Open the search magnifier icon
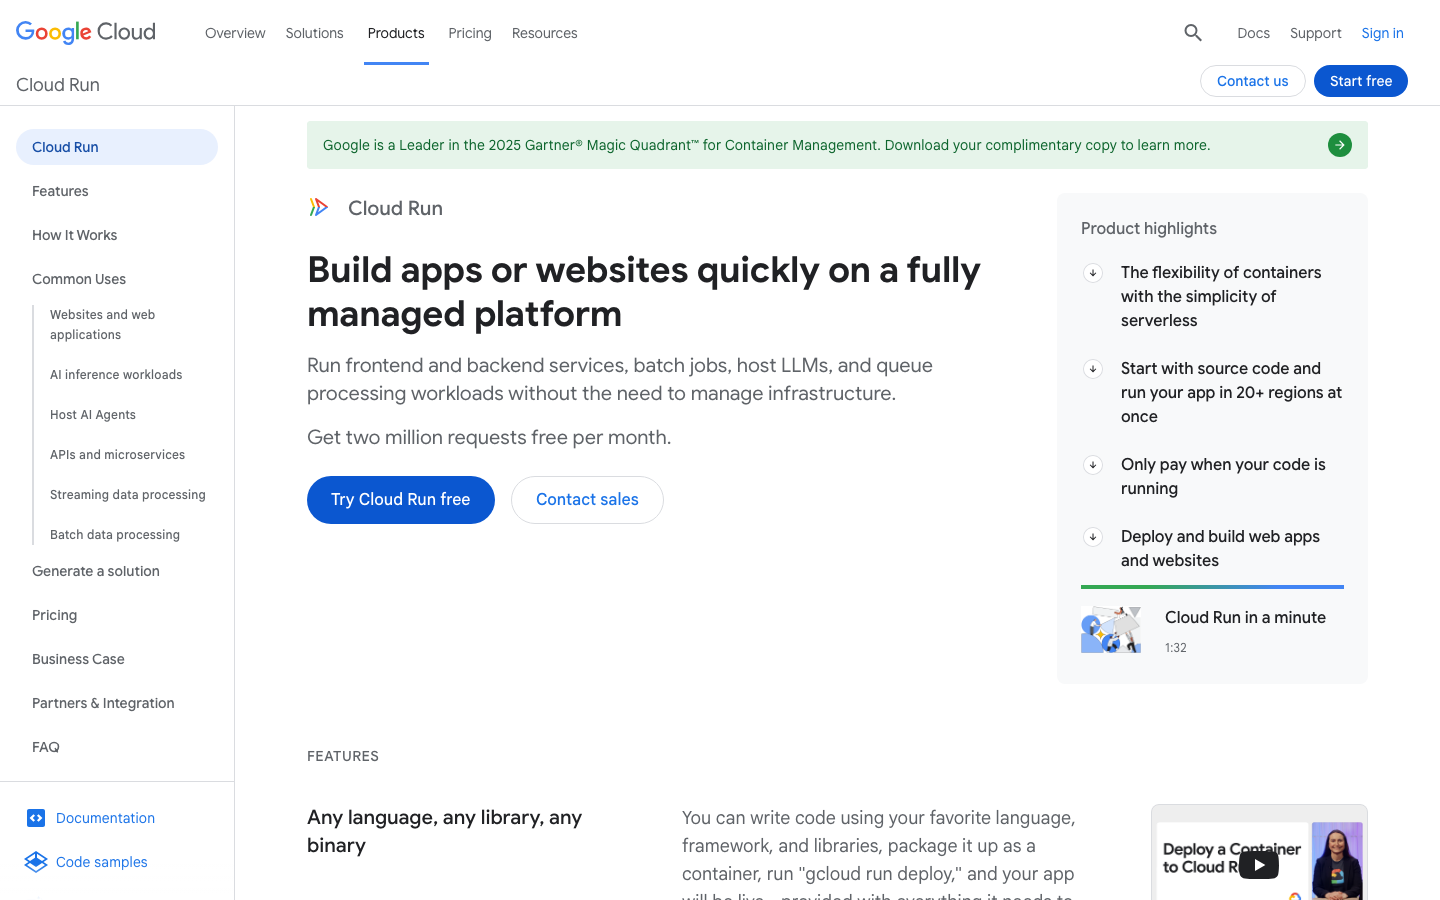This screenshot has width=1440, height=900. [x=1193, y=33]
